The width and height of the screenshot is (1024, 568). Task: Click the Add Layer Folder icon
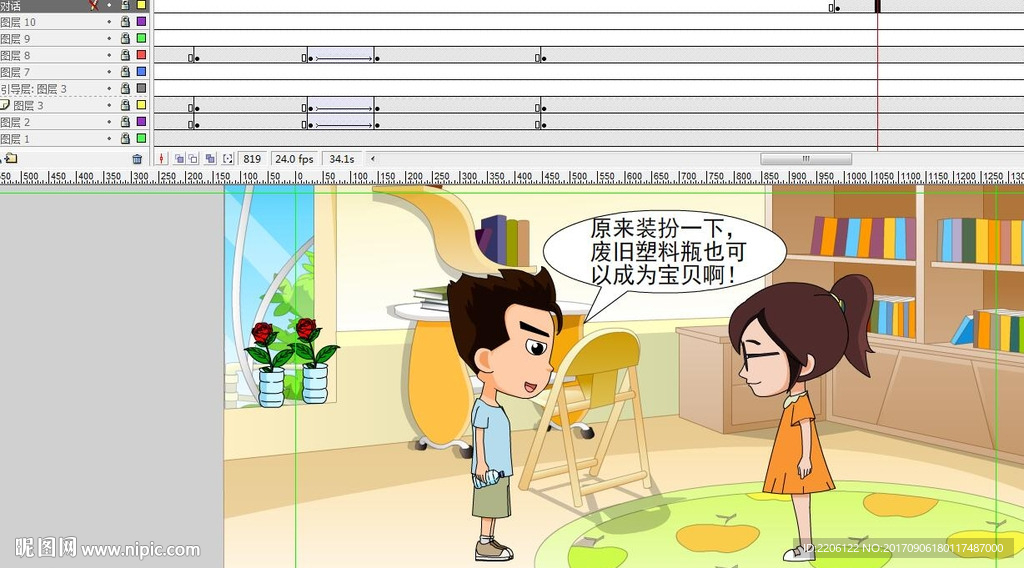(x=10, y=158)
